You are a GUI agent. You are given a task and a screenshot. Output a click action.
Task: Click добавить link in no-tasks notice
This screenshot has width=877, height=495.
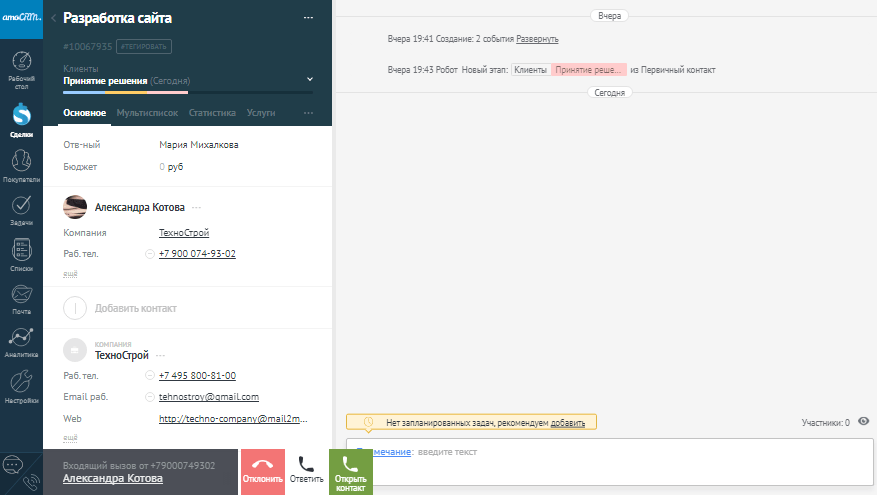pos(568,423)
